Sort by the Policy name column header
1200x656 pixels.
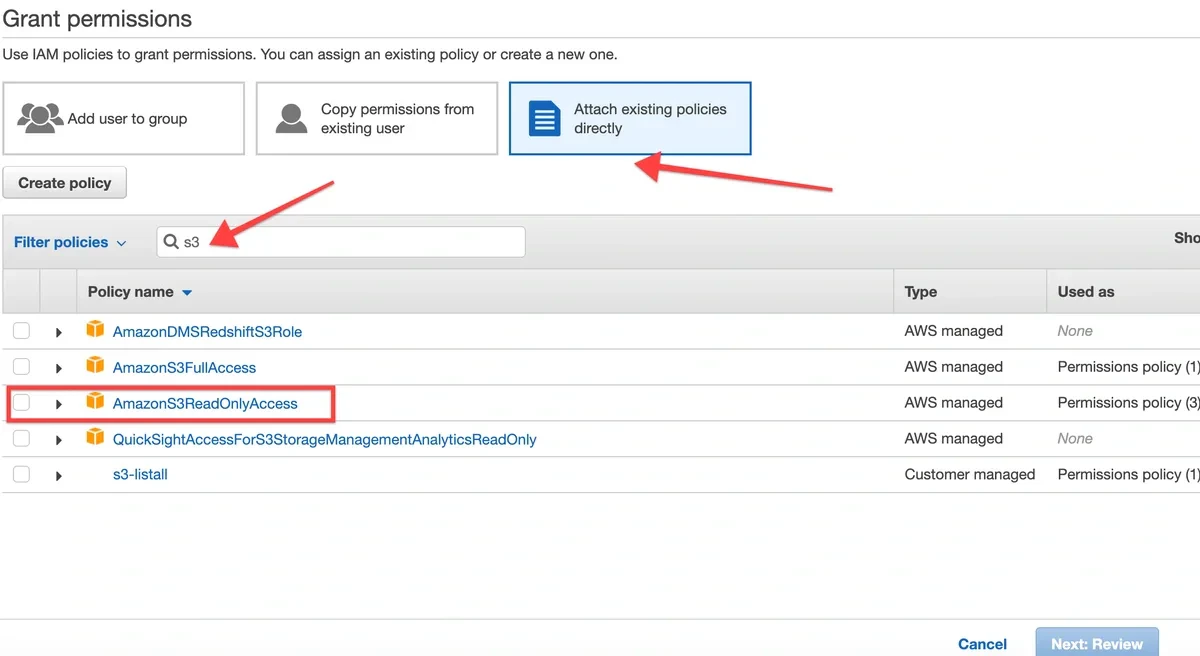[132, 291]
